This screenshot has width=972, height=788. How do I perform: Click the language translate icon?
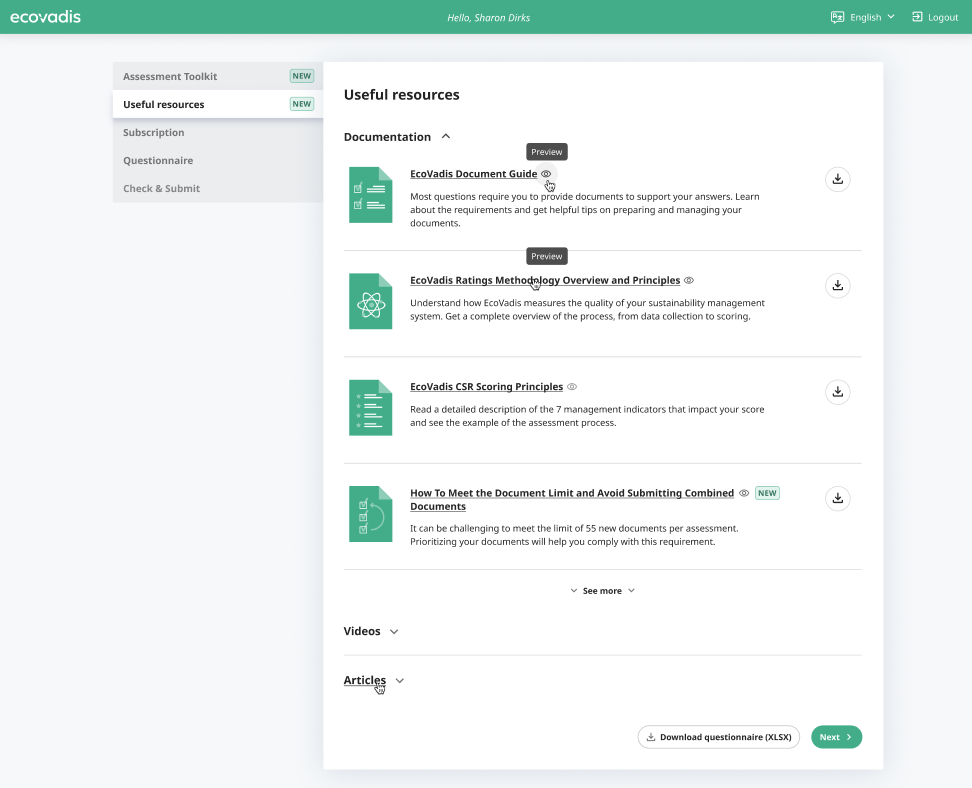pos(837,17)
